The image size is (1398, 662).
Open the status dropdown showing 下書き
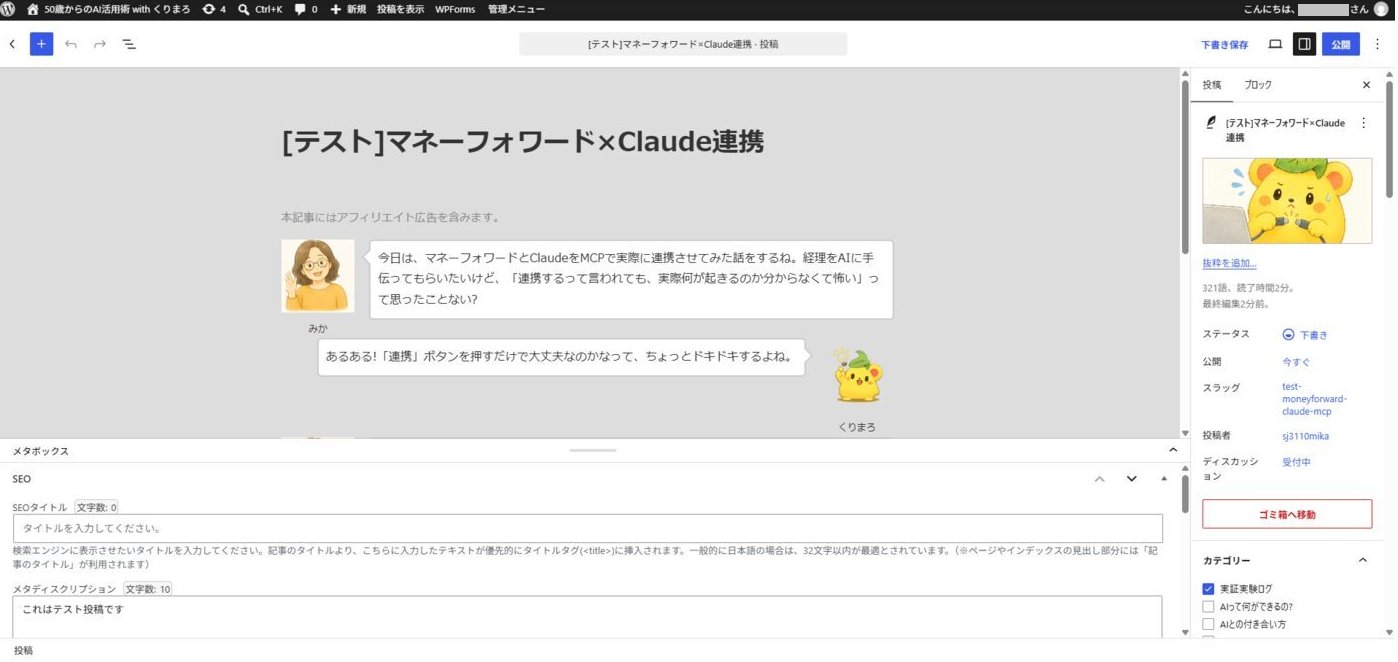pyautogui.click(x=1306, y=335)
